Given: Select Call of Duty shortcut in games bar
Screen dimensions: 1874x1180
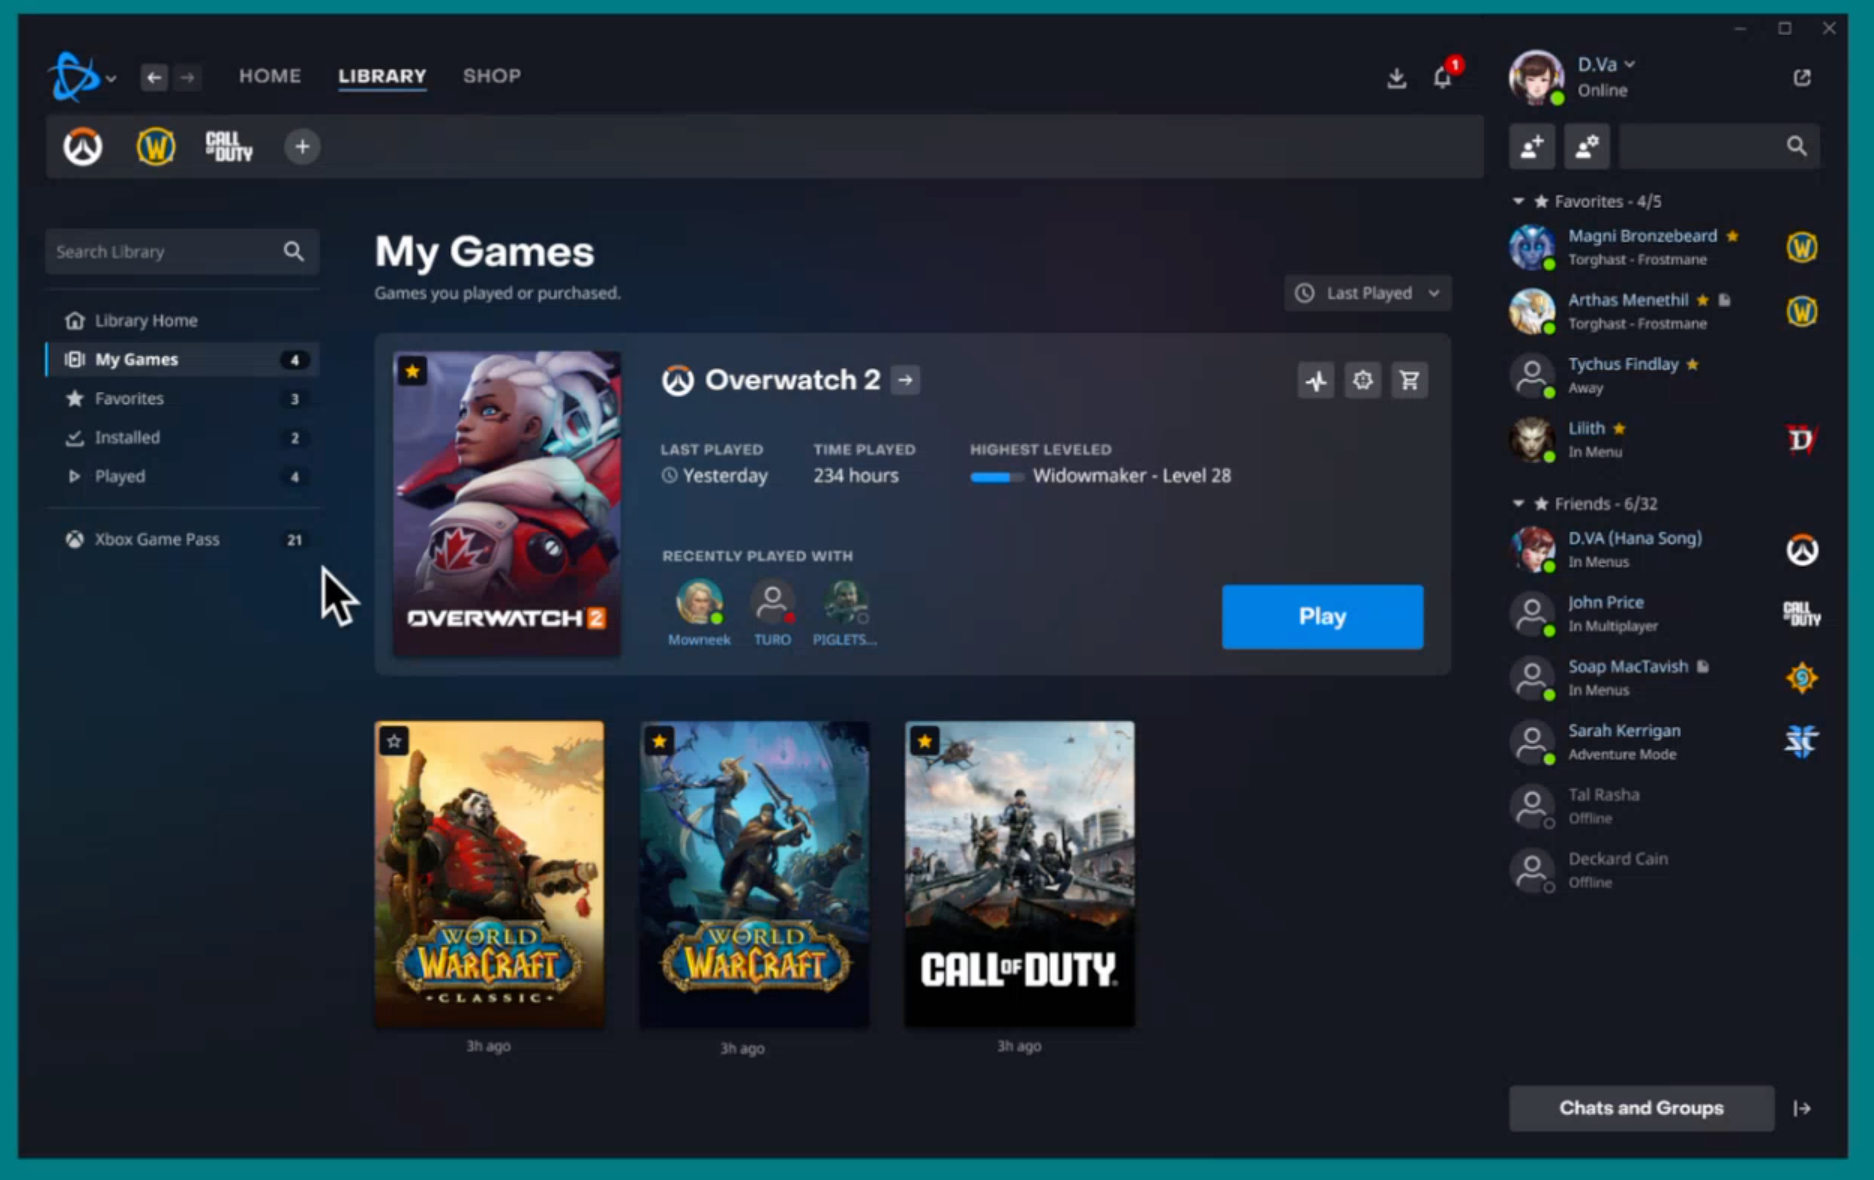Looking at the screenshot, I should tap(229, 147).
